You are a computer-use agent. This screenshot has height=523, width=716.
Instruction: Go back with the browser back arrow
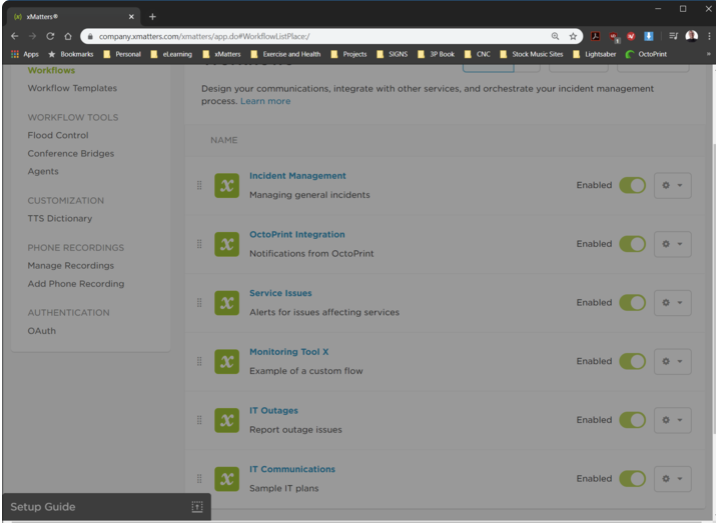[15, 36]
